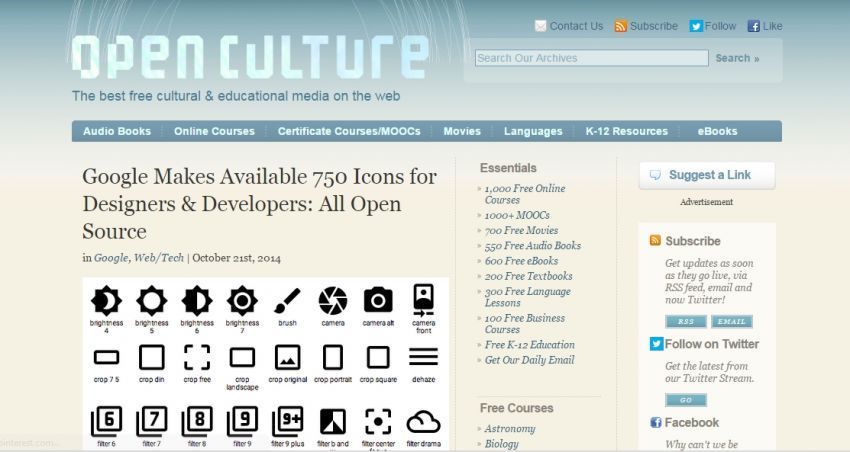The width and height of the screenshot is (850, 452).
Task: Open the eBooks menu item
Action: pyautogui.click(x=717, y=131)
